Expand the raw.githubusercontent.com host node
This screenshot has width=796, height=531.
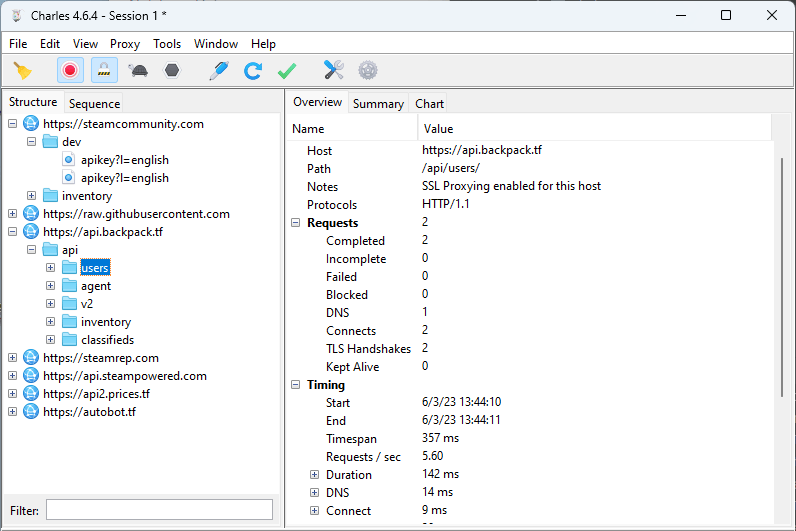point(13,213)
